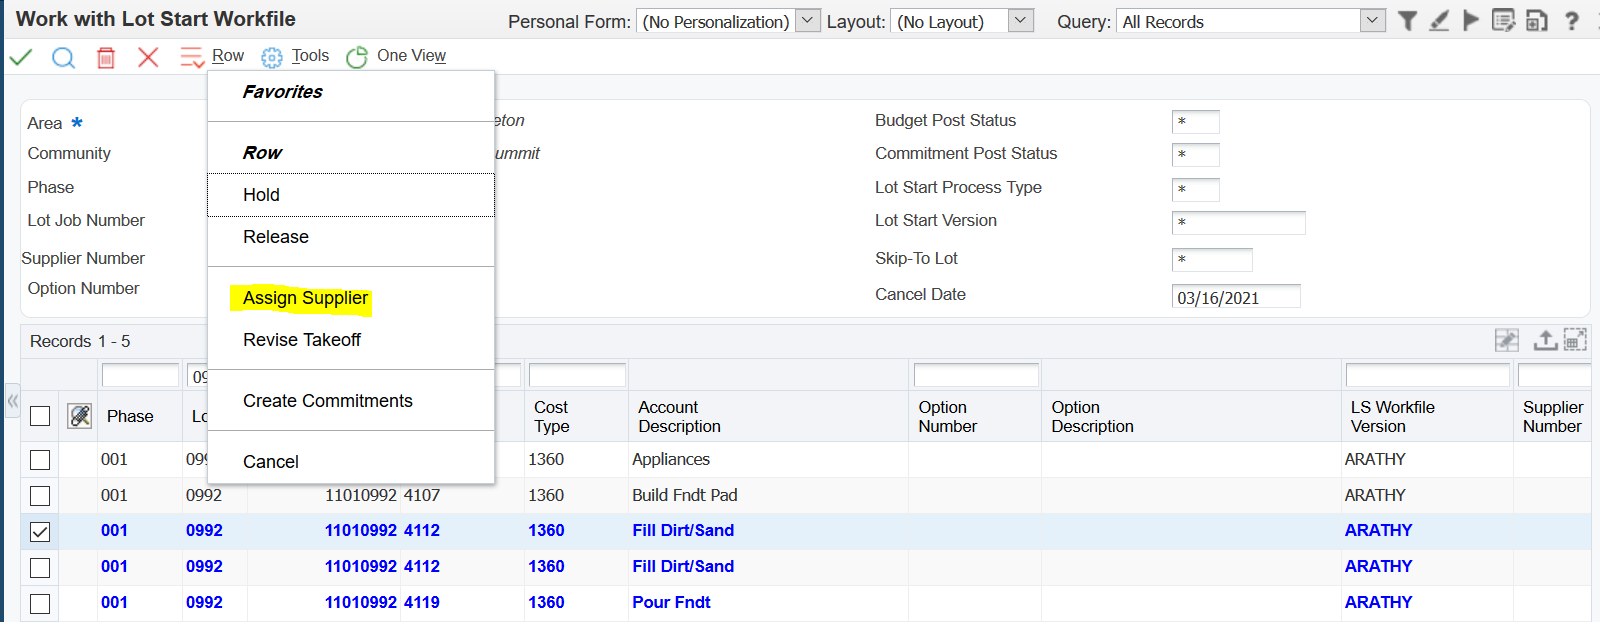
Task: Choose Assign Supplier menu entry
Action: [x=305, y=298]
